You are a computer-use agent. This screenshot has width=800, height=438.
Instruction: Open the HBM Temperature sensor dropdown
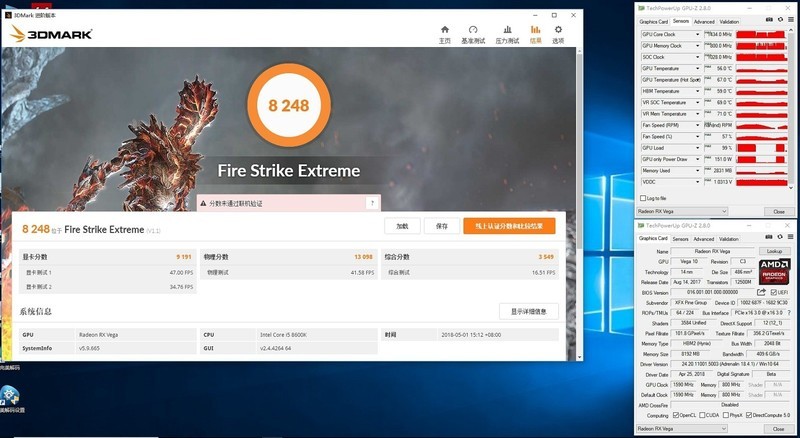[697, 91]
